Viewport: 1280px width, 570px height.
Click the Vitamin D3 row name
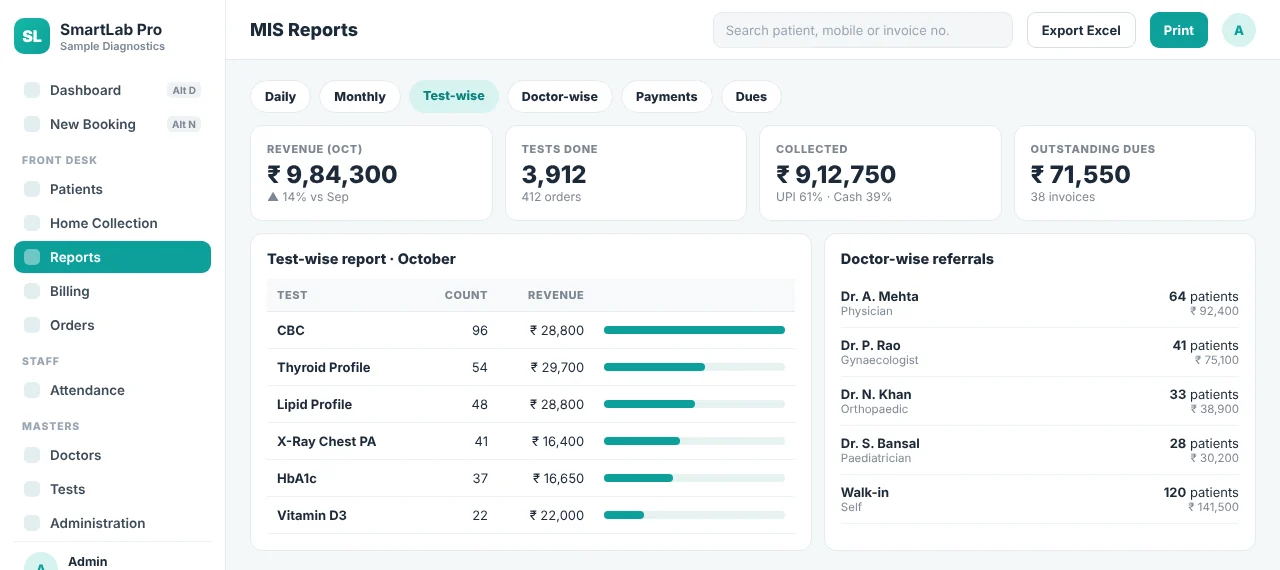click(x=312, y=515)
